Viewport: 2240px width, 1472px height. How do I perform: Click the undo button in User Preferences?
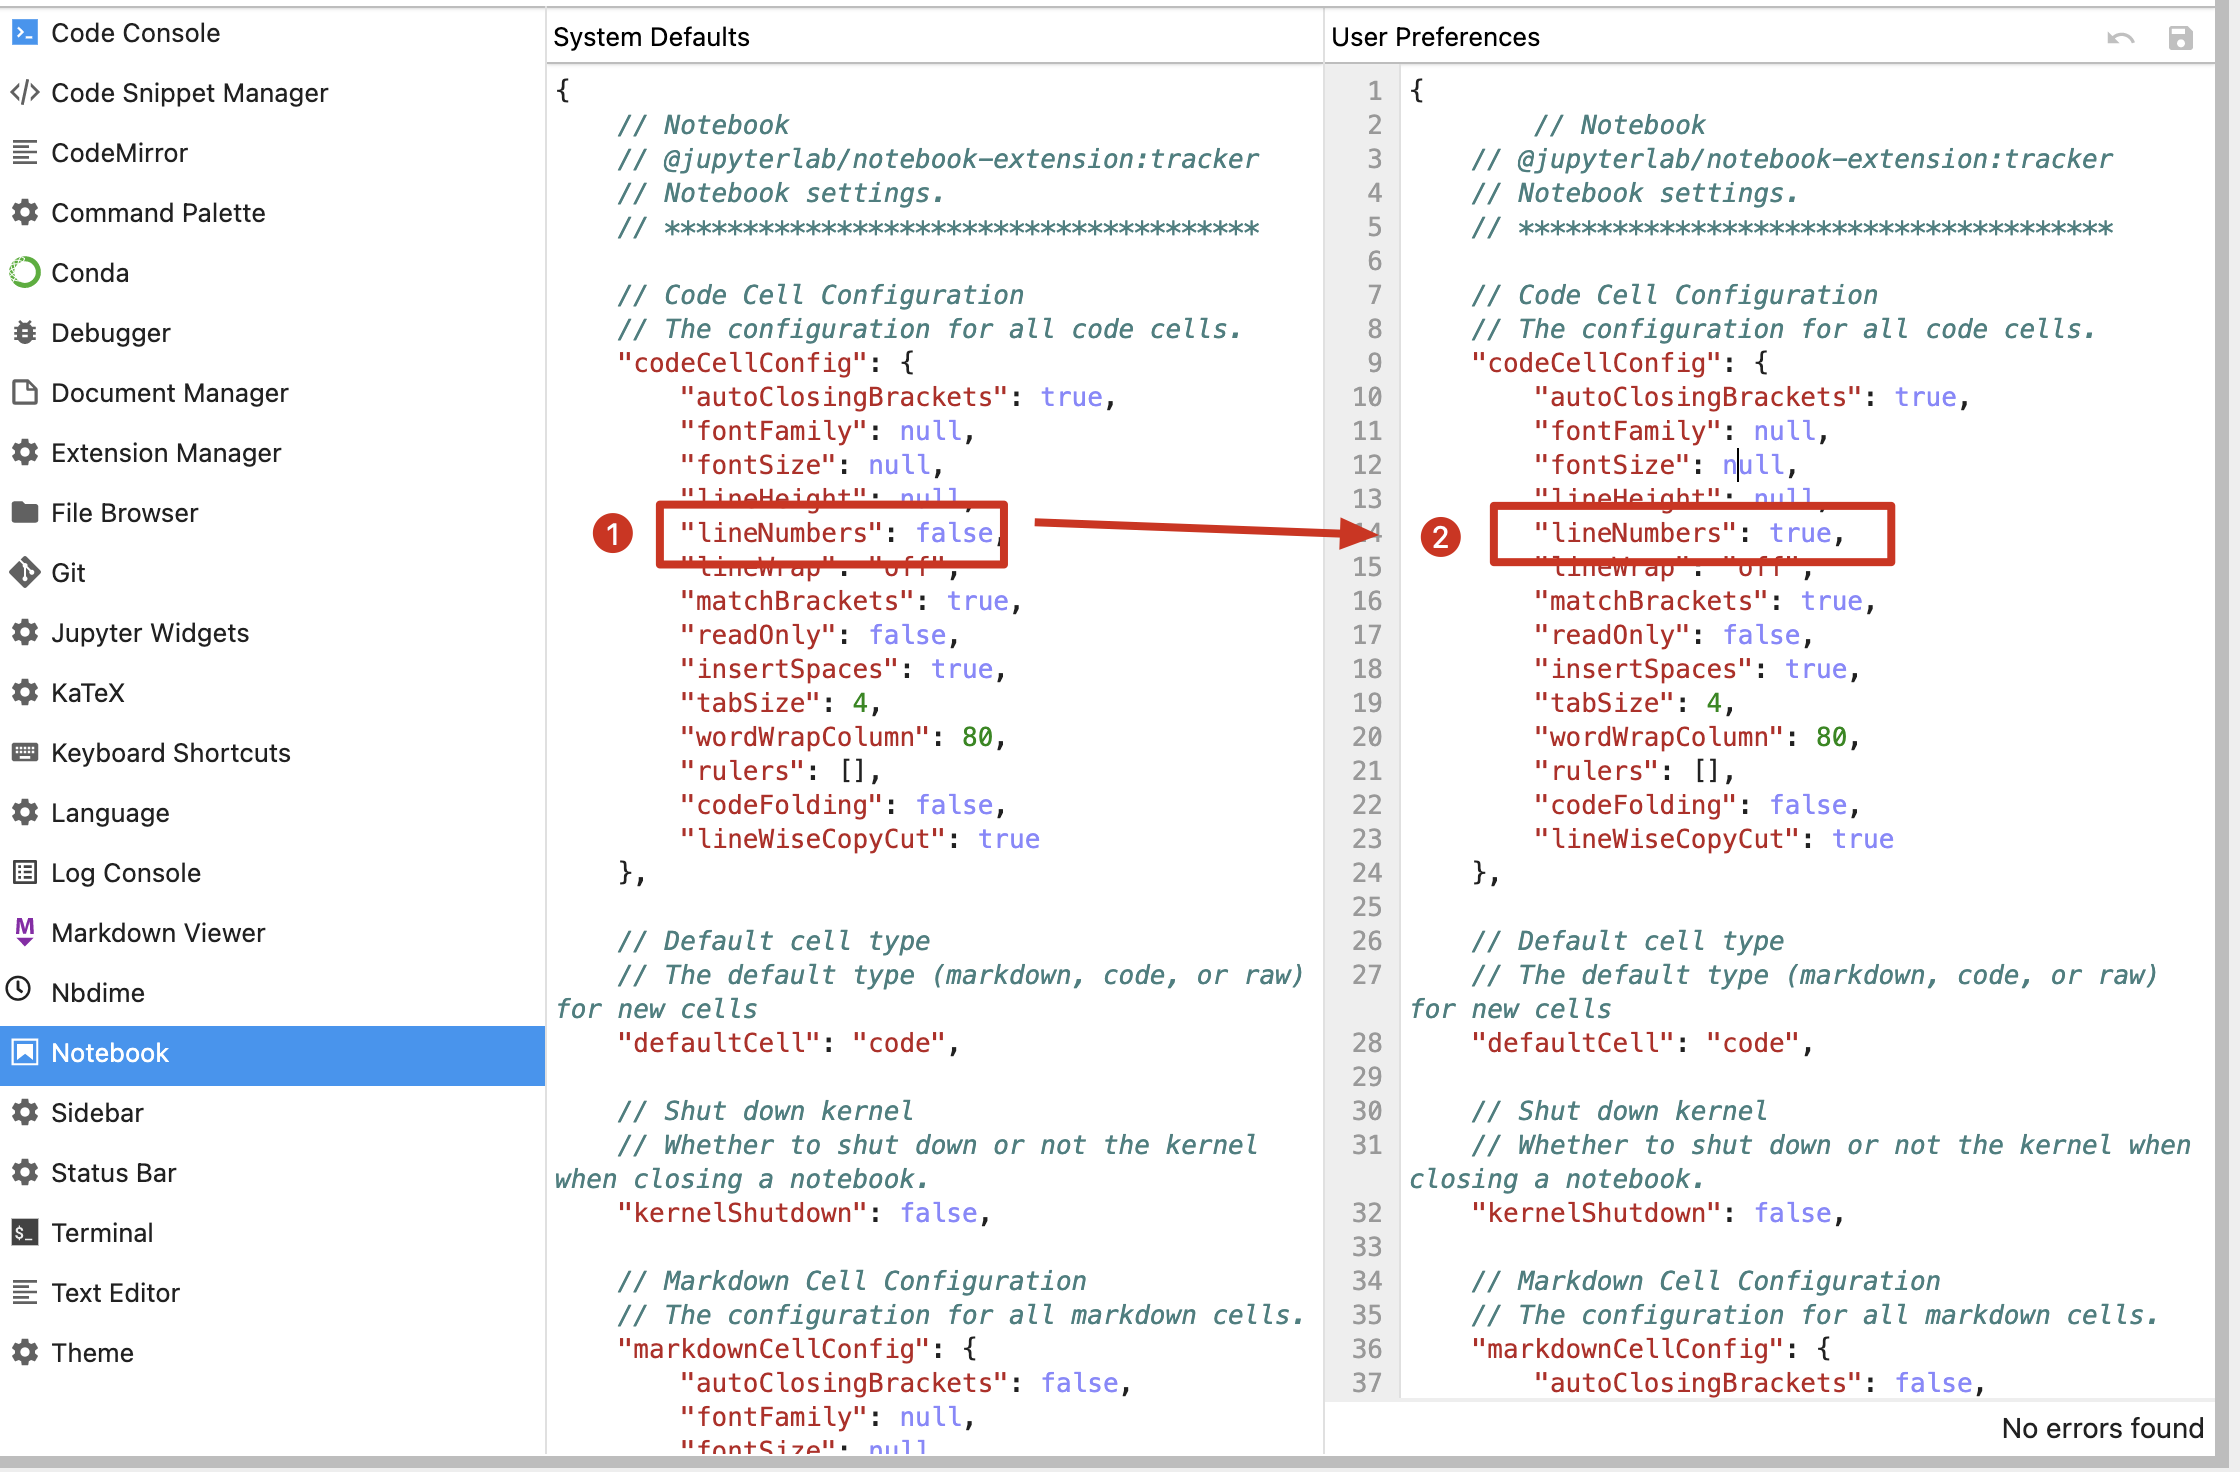tap(2122, 31)
